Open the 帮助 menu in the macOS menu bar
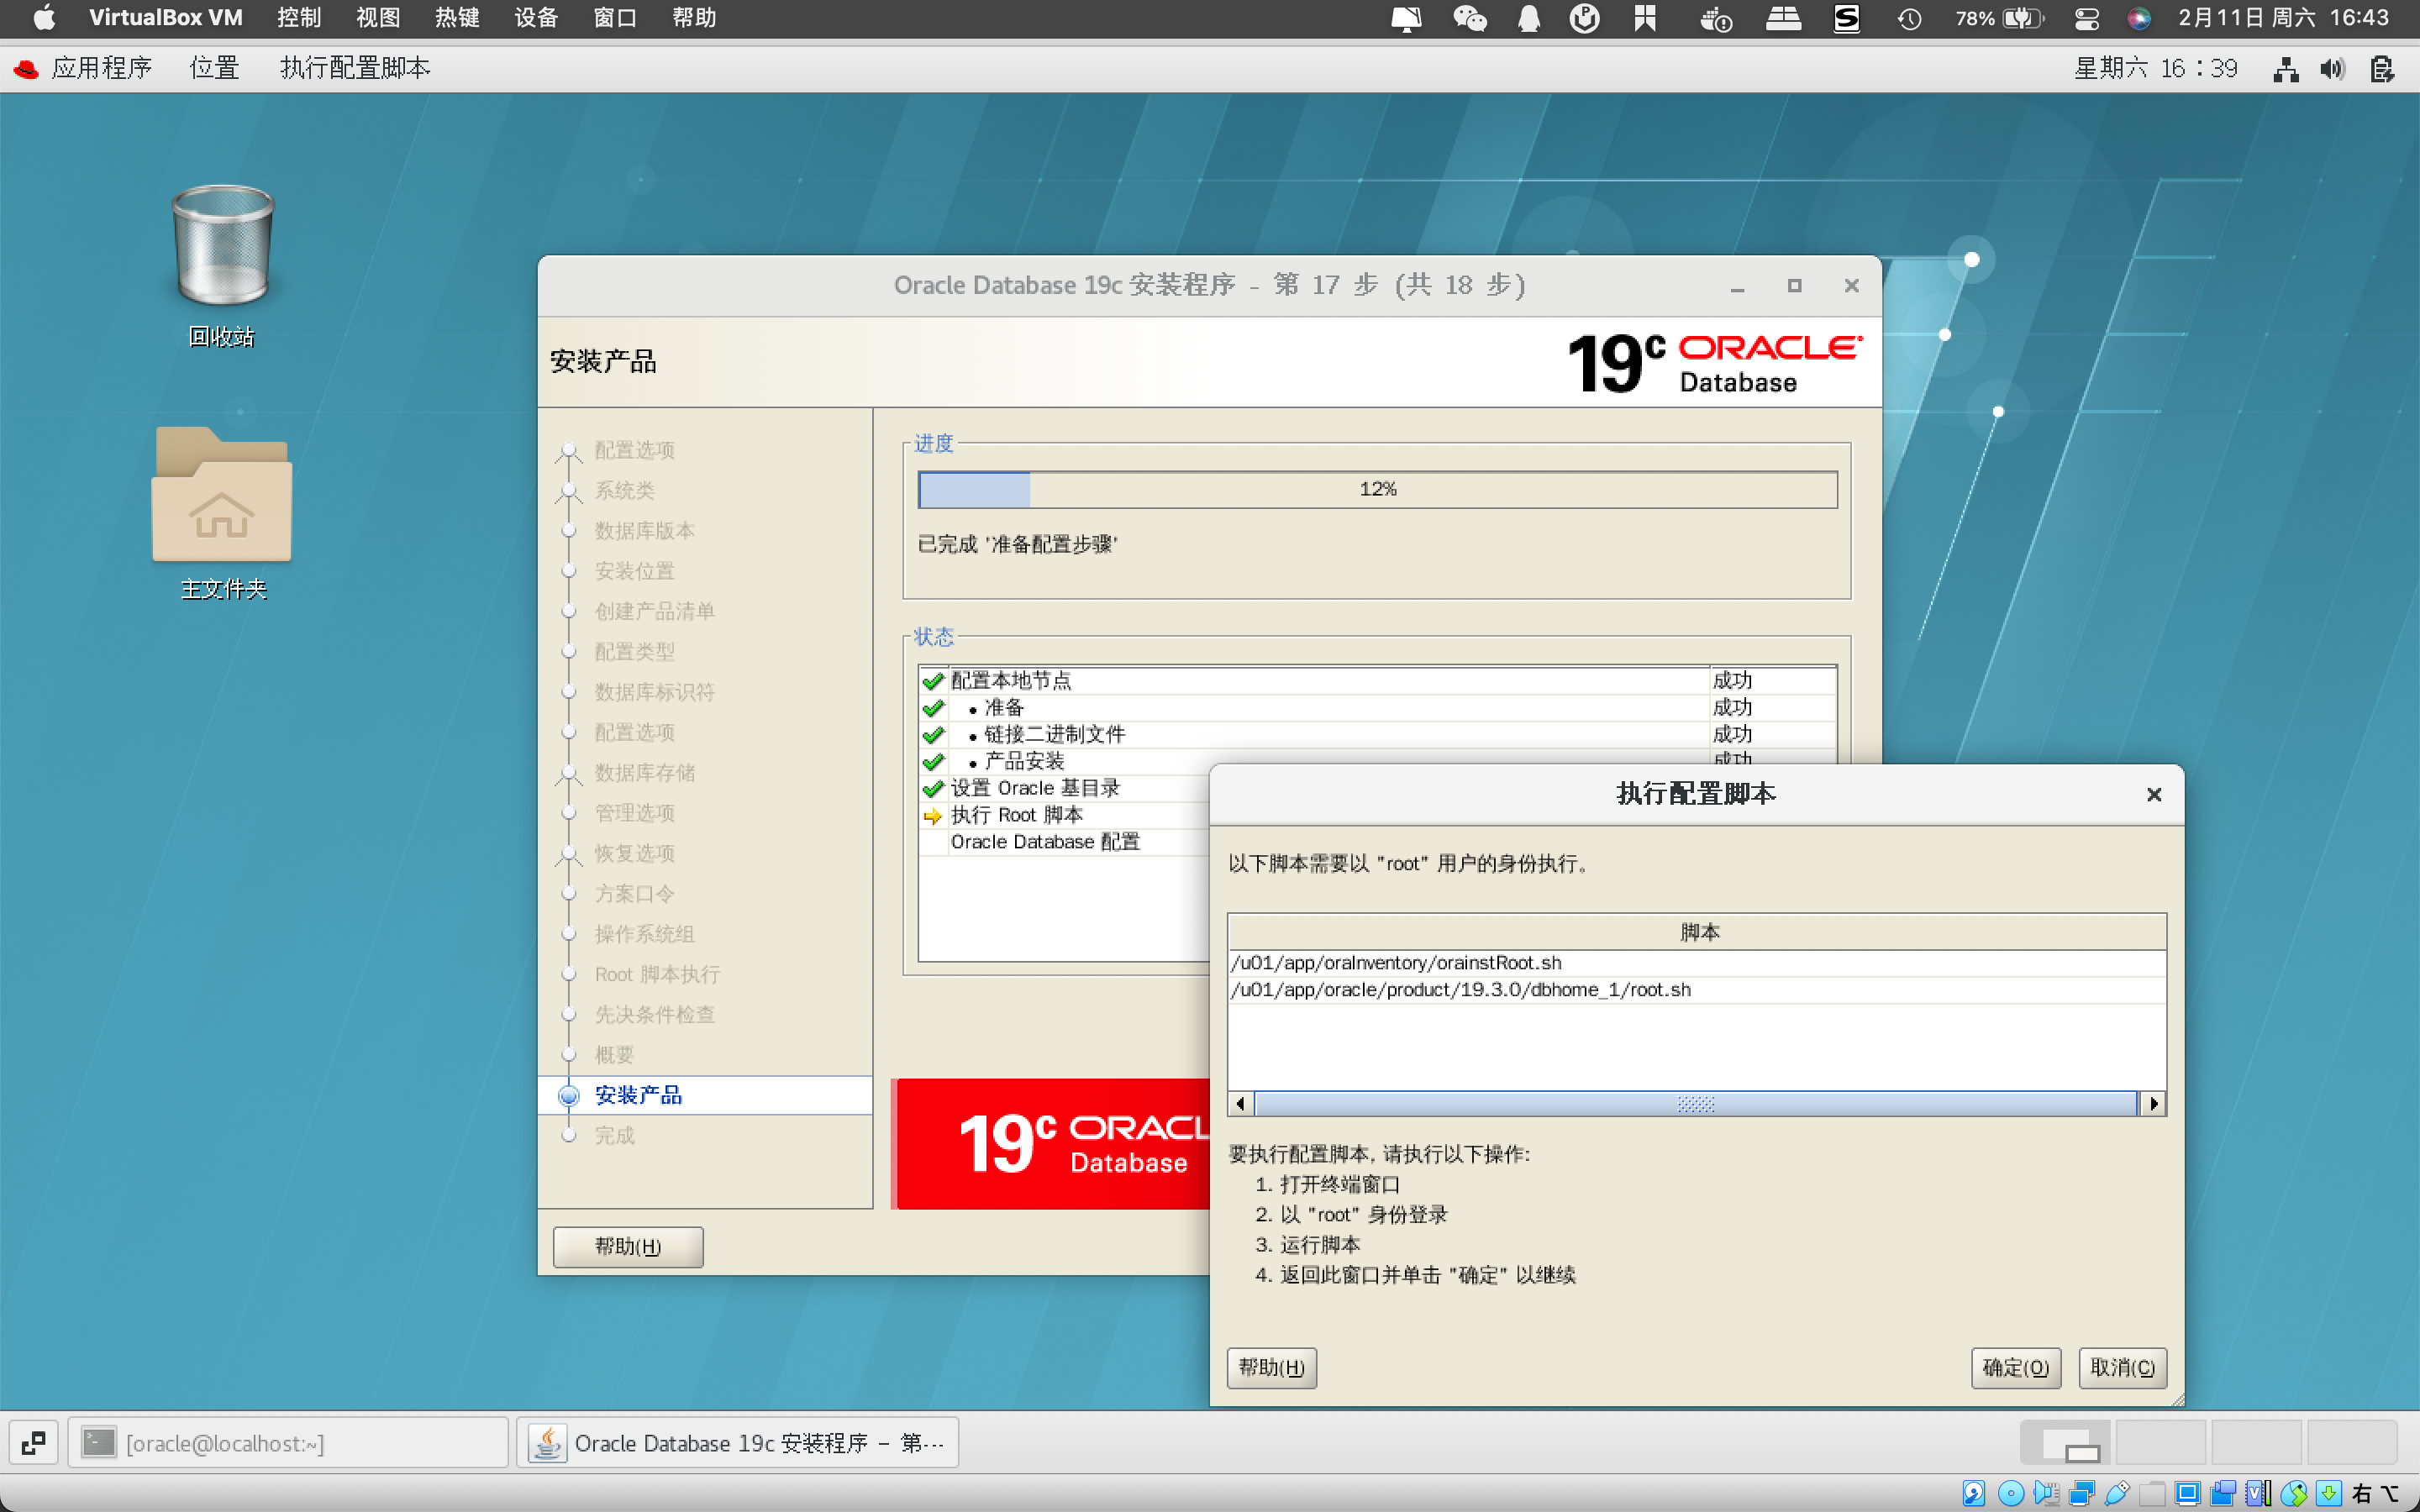 pos(694,18)
